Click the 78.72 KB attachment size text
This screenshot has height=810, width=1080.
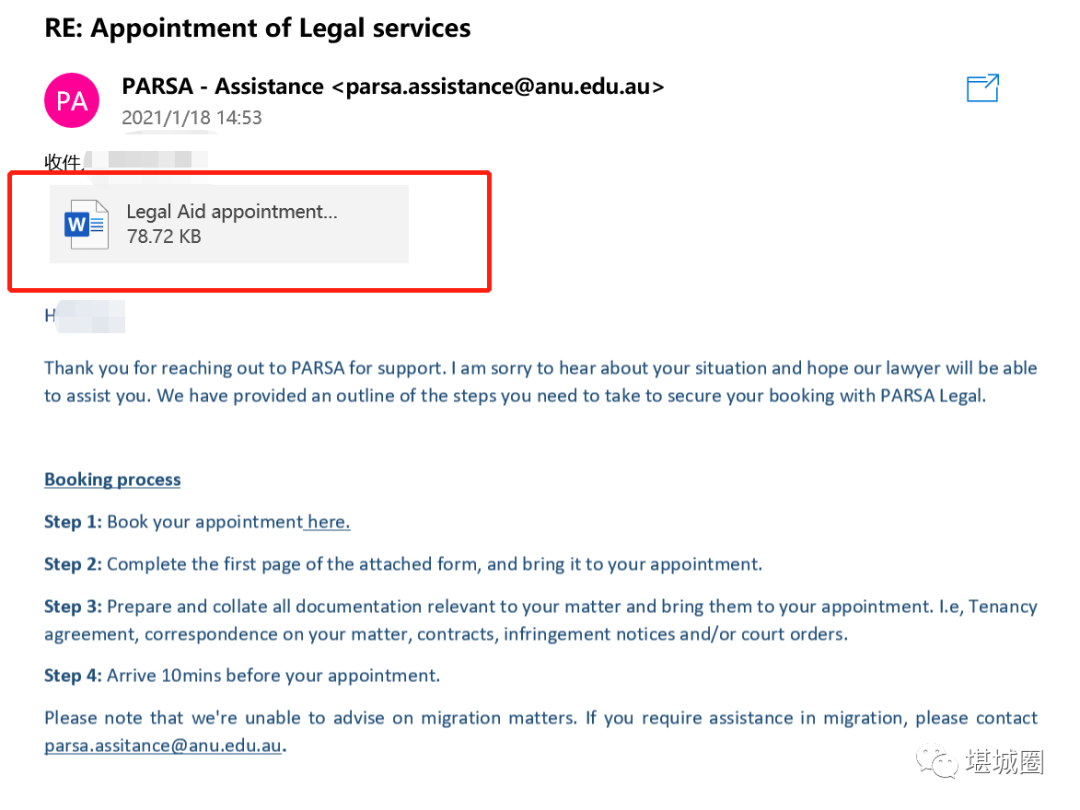coord(164,236)
